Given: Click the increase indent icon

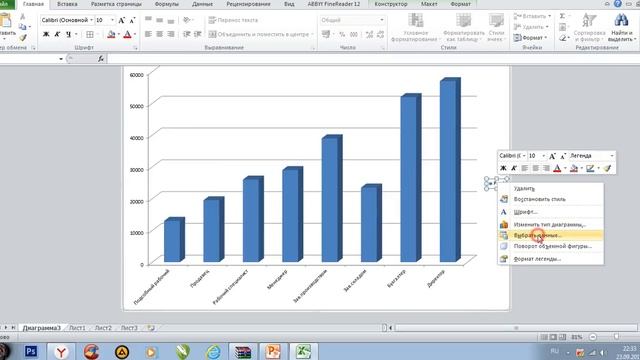Looking at the screenshot, I should tap(198, 34).
